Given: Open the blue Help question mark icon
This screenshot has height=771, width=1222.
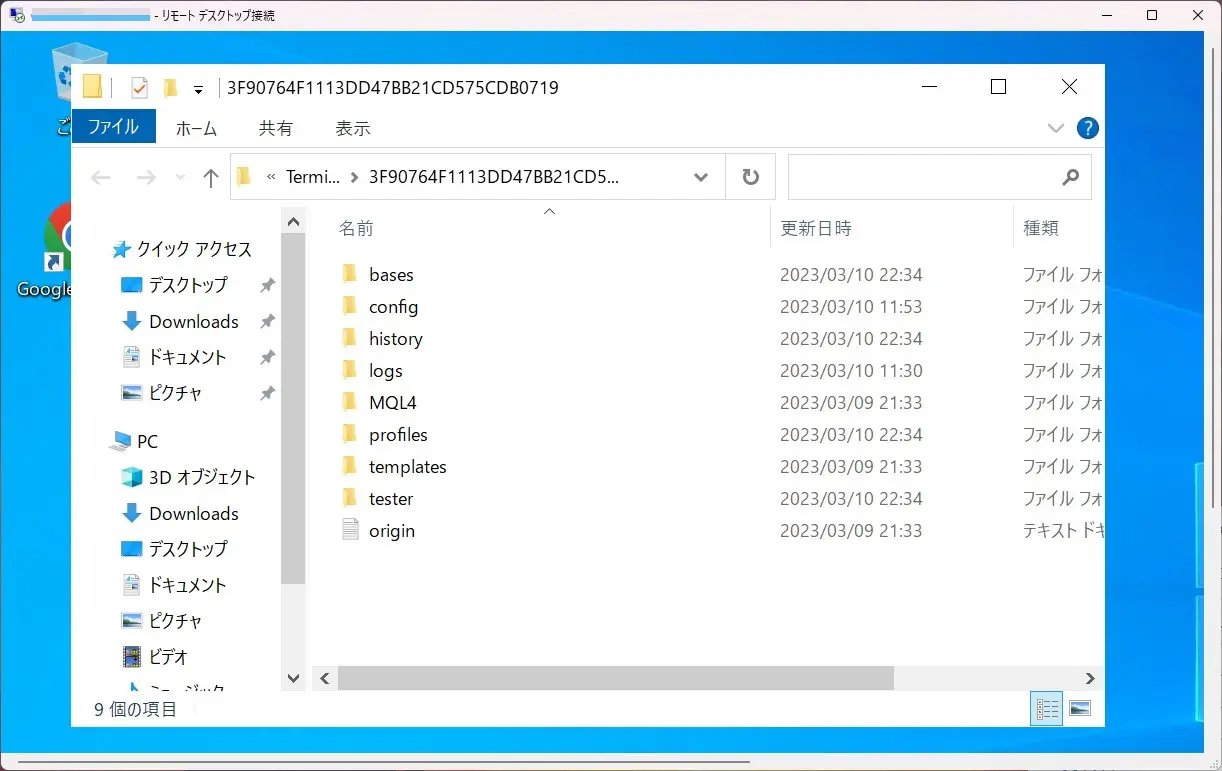Looking at the screenshot, I should (x=1087, y=128).
